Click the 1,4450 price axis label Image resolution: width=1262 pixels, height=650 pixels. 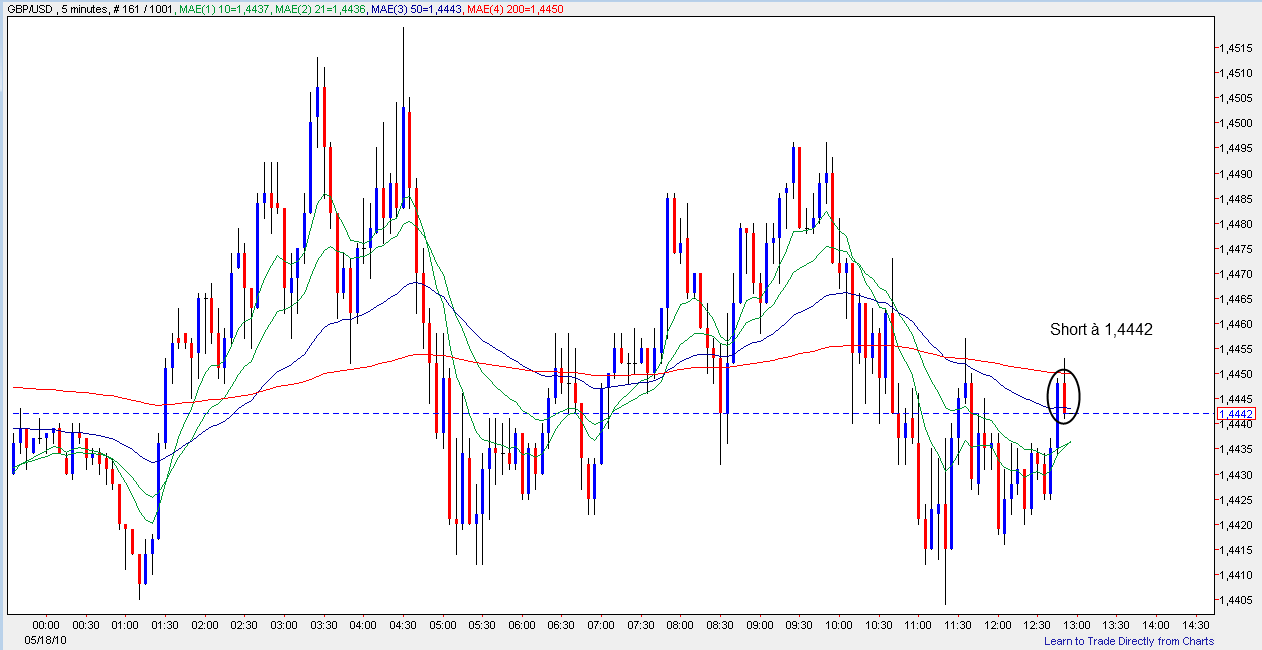[x=1235, y=374]
